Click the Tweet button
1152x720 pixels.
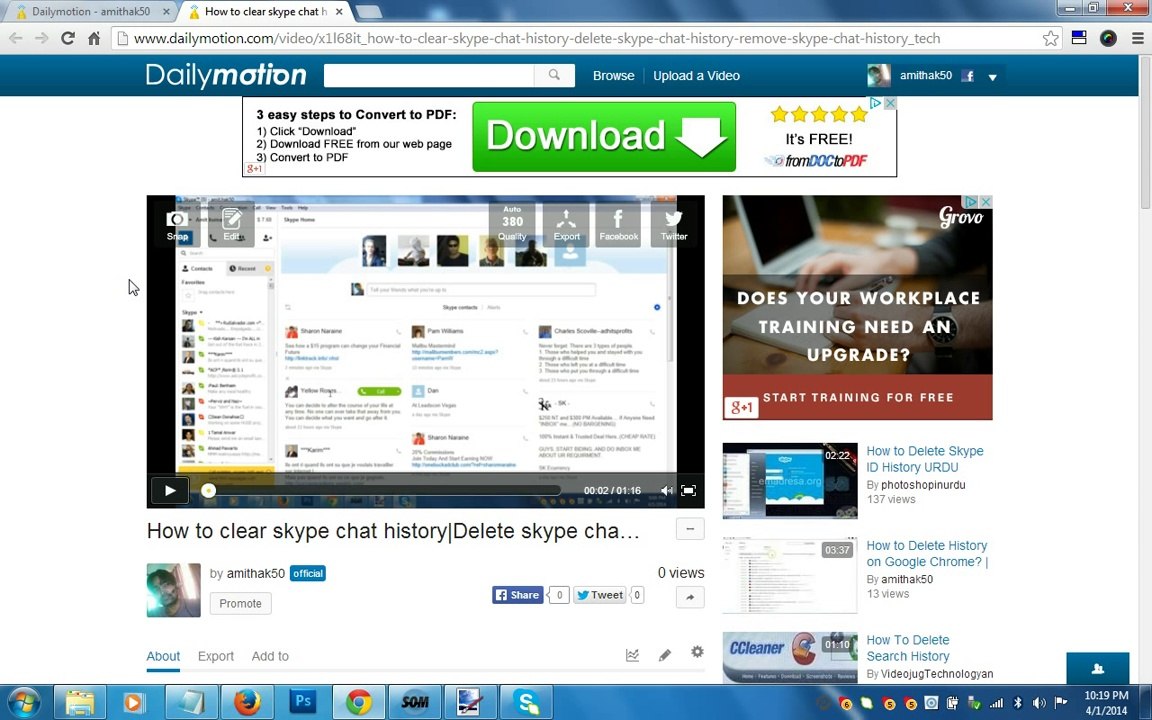coord(600,595)
